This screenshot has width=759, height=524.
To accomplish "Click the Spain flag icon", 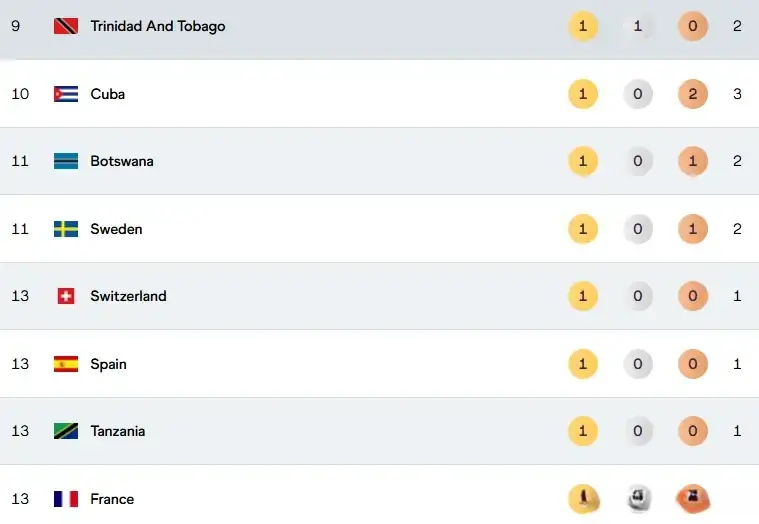I will coord(66,364).
